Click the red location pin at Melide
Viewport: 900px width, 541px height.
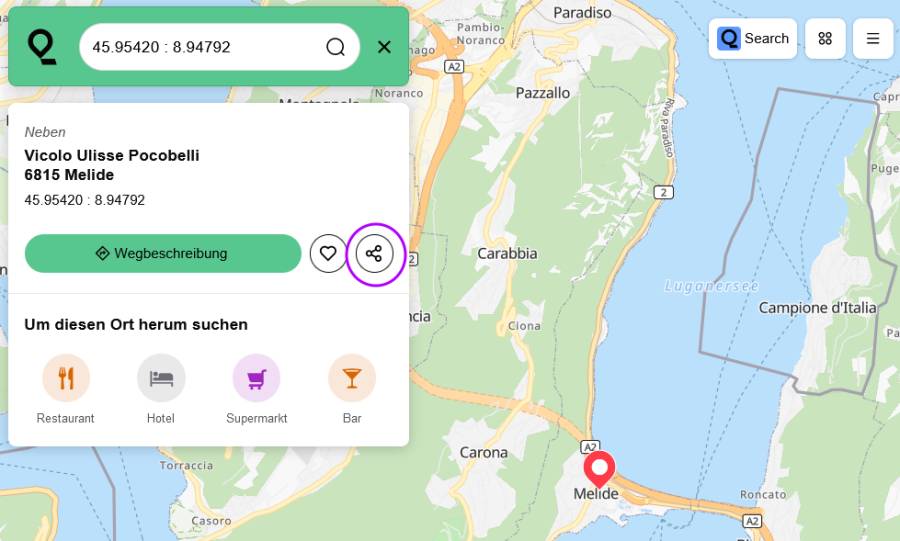[x=599, y=468]
